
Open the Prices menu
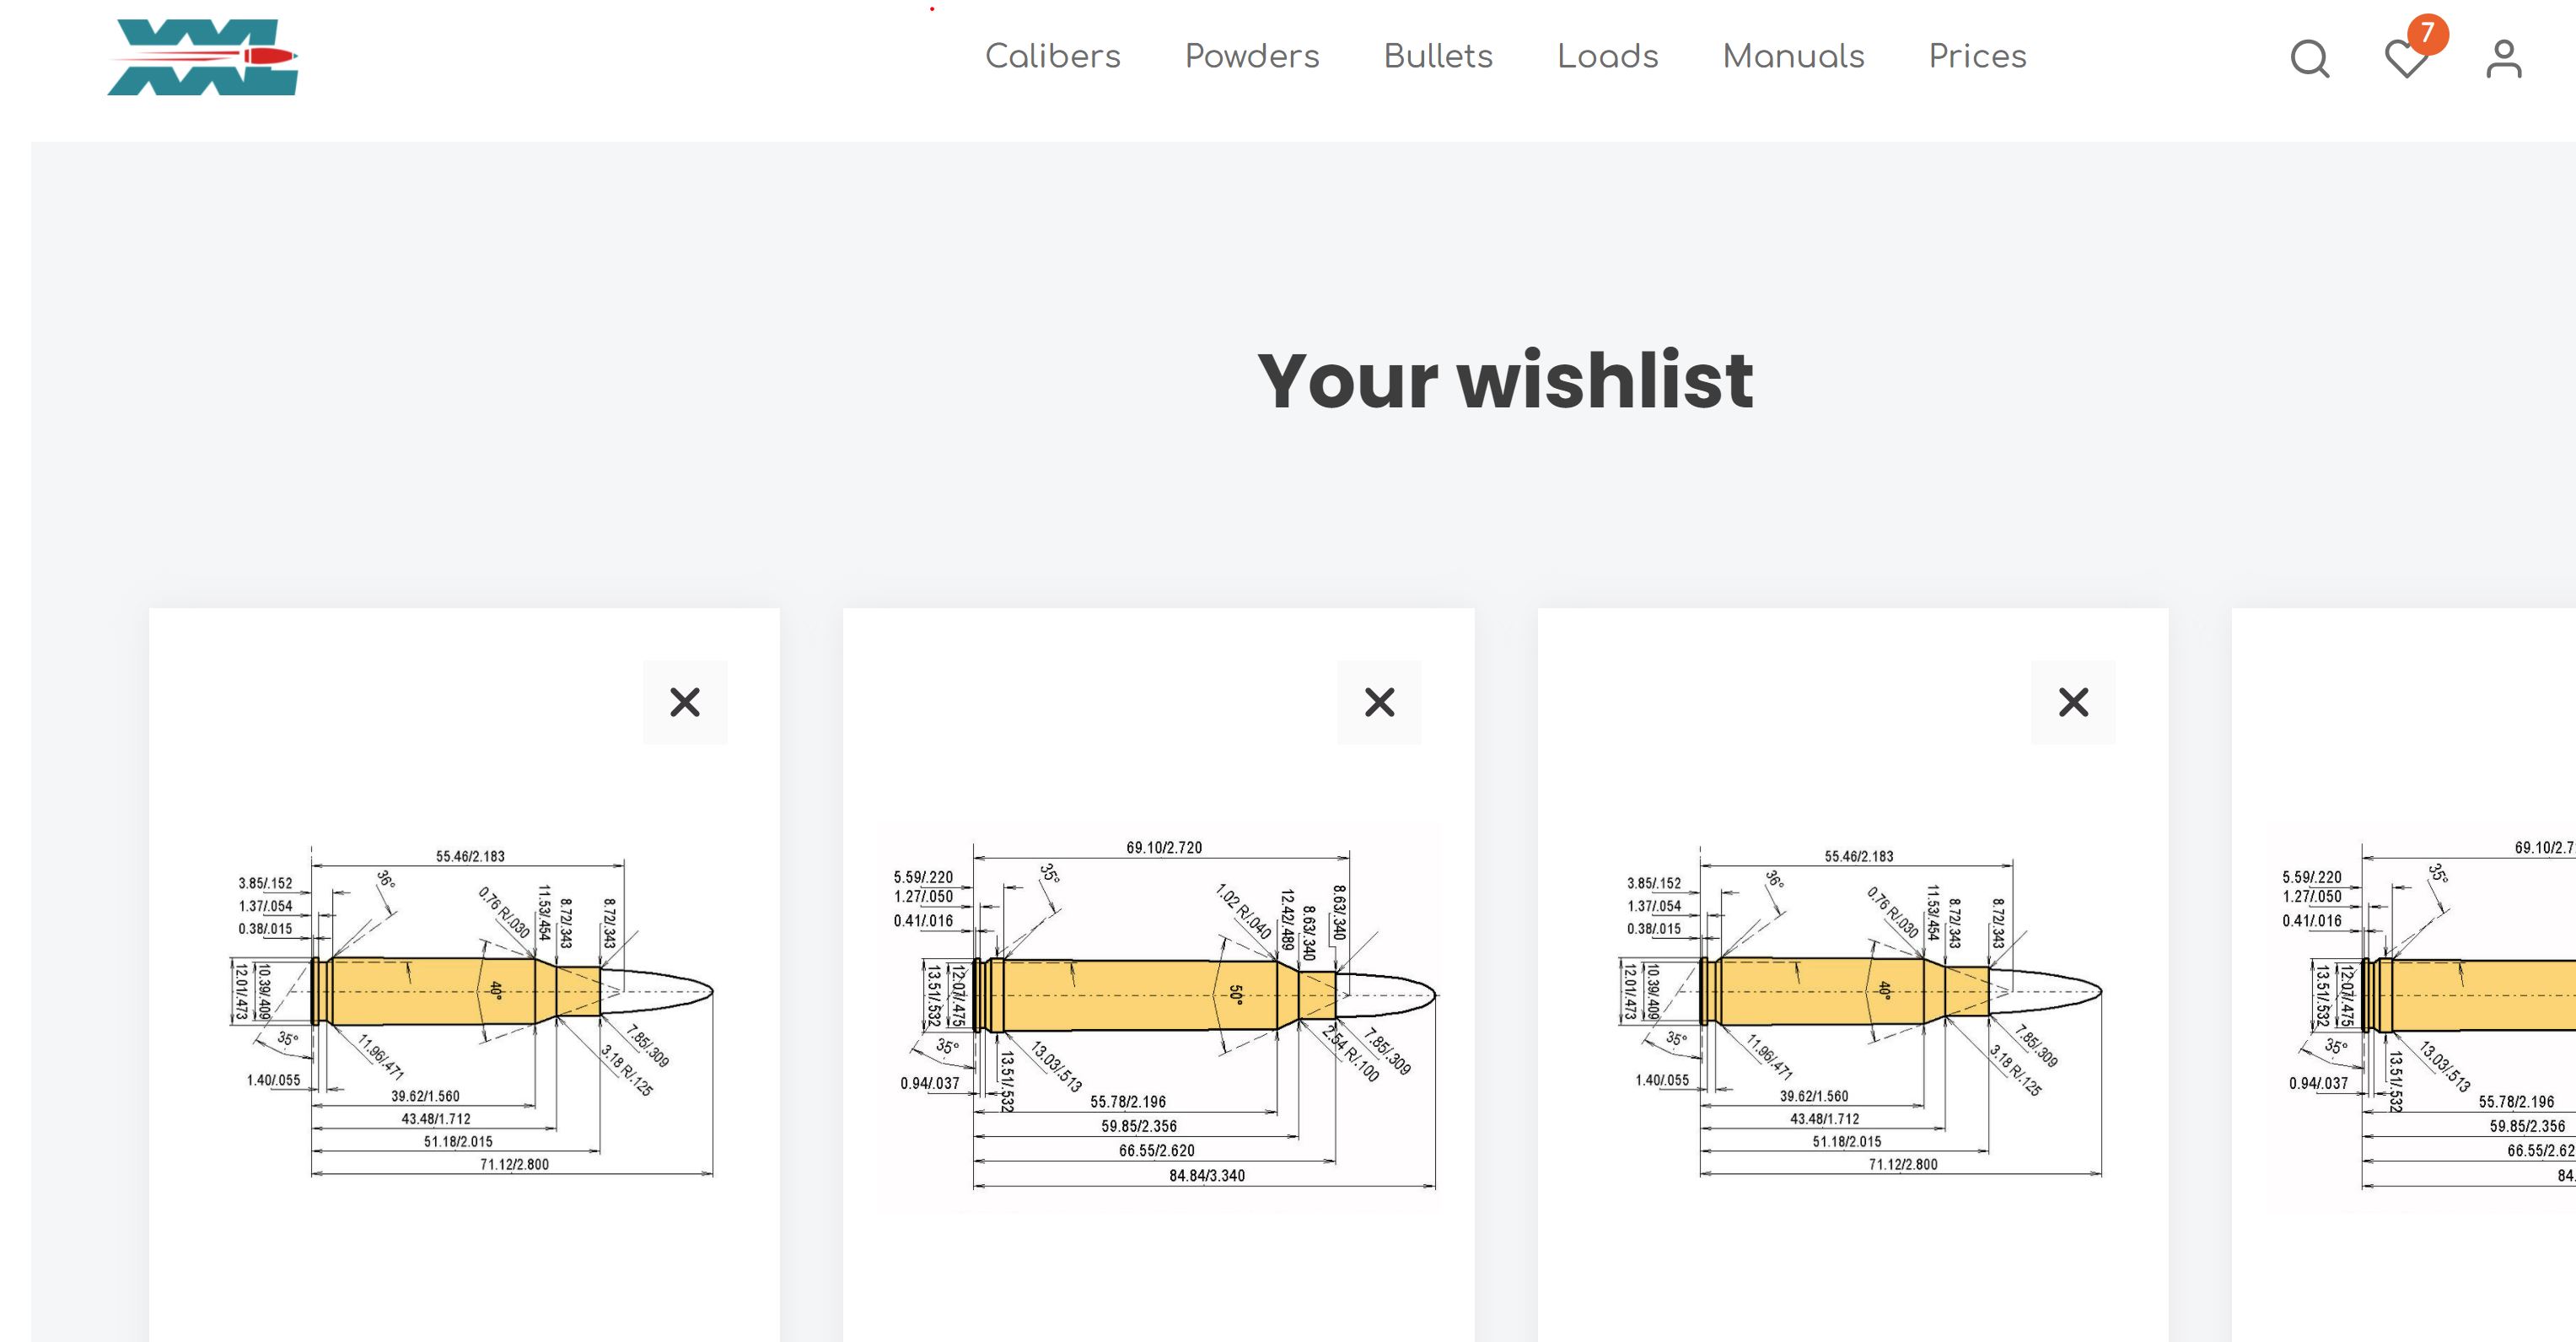(x=1978, y=56)
